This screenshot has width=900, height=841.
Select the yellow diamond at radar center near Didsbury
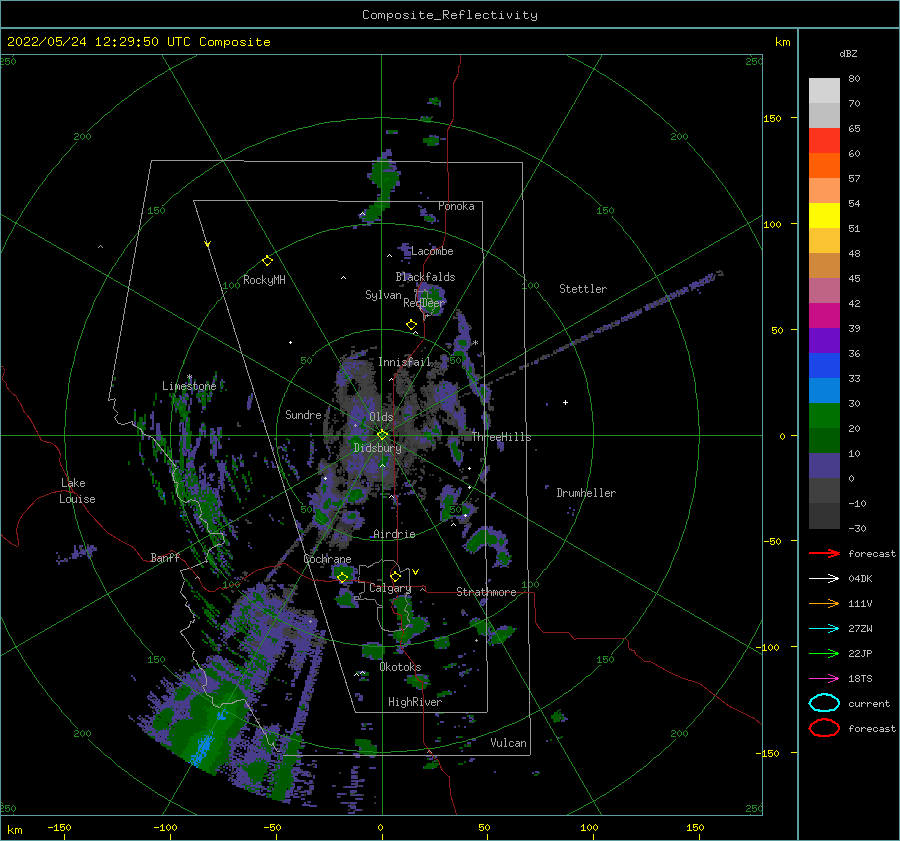coord(382,435)
